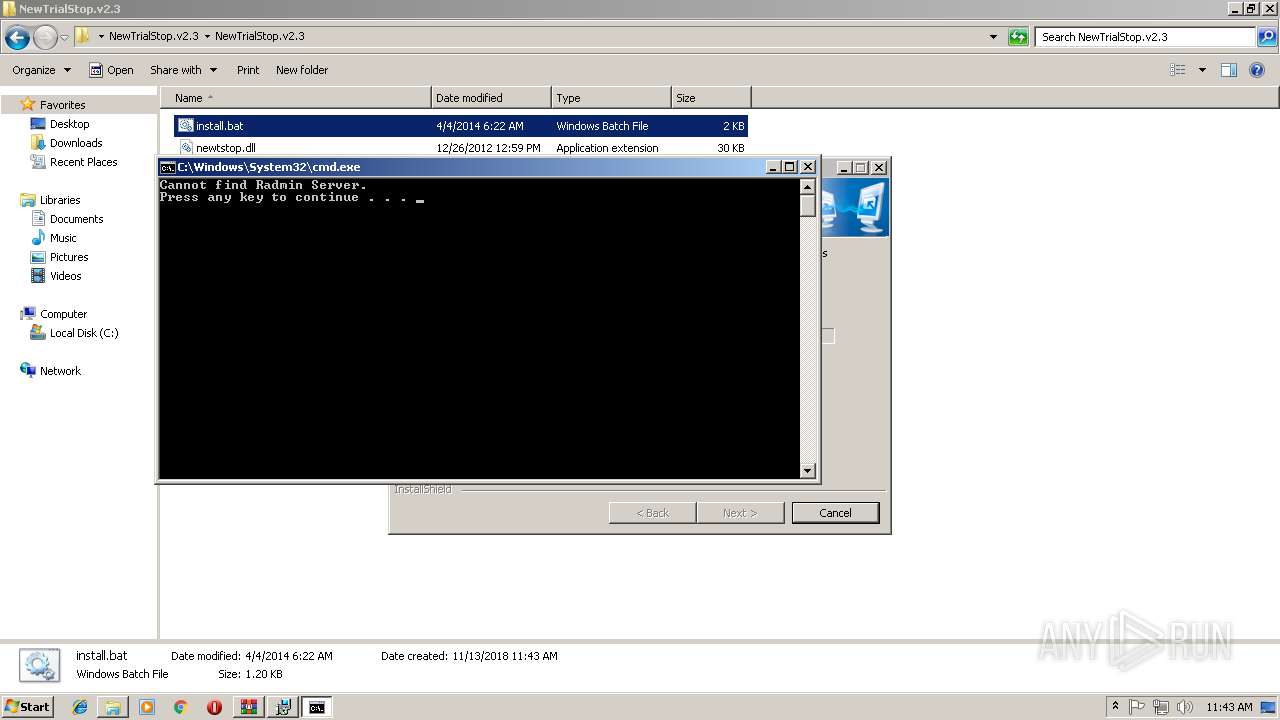Refresh the folder with the green arrows button
1280x720 pixels.
click(x=1018, y=37)
